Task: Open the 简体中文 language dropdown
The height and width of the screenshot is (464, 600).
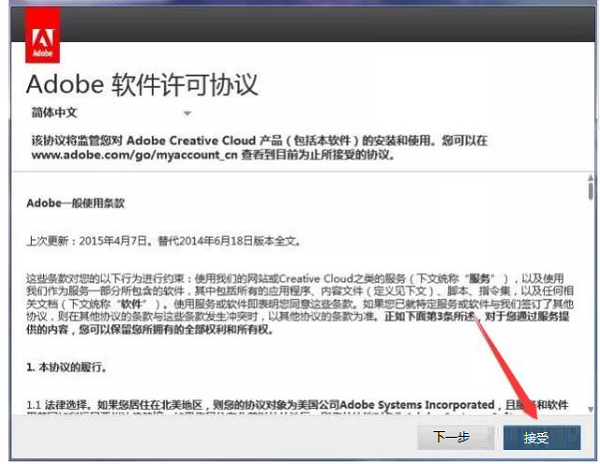Action: 111,113
